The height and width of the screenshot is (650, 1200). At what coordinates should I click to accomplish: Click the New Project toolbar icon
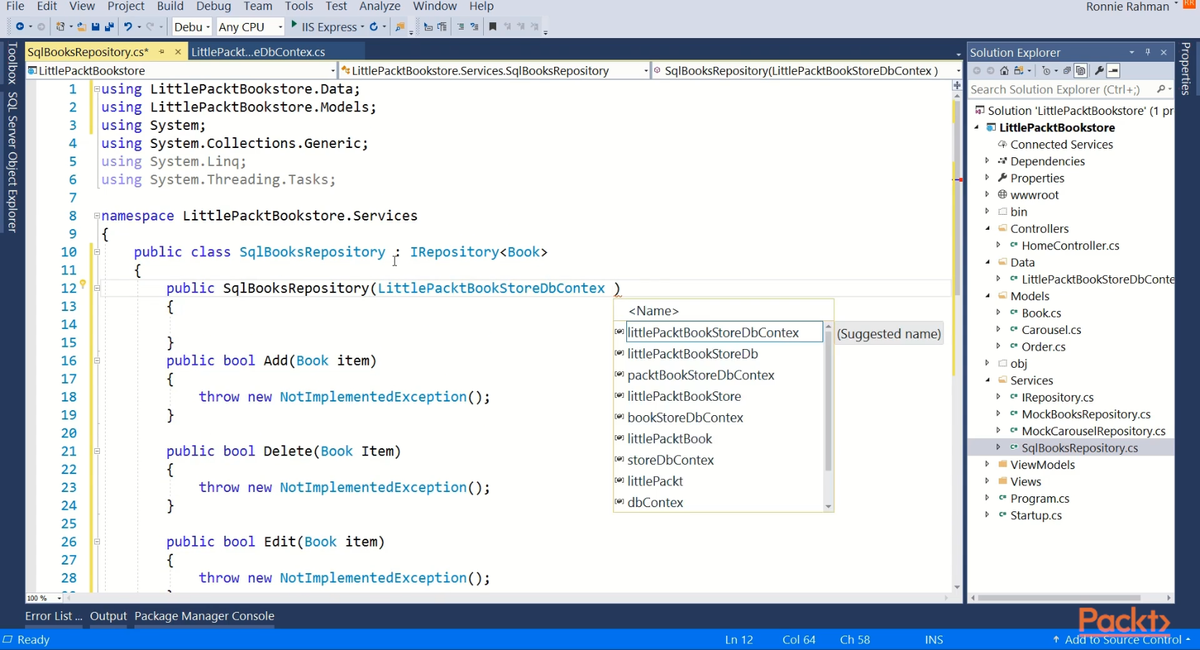61,26
